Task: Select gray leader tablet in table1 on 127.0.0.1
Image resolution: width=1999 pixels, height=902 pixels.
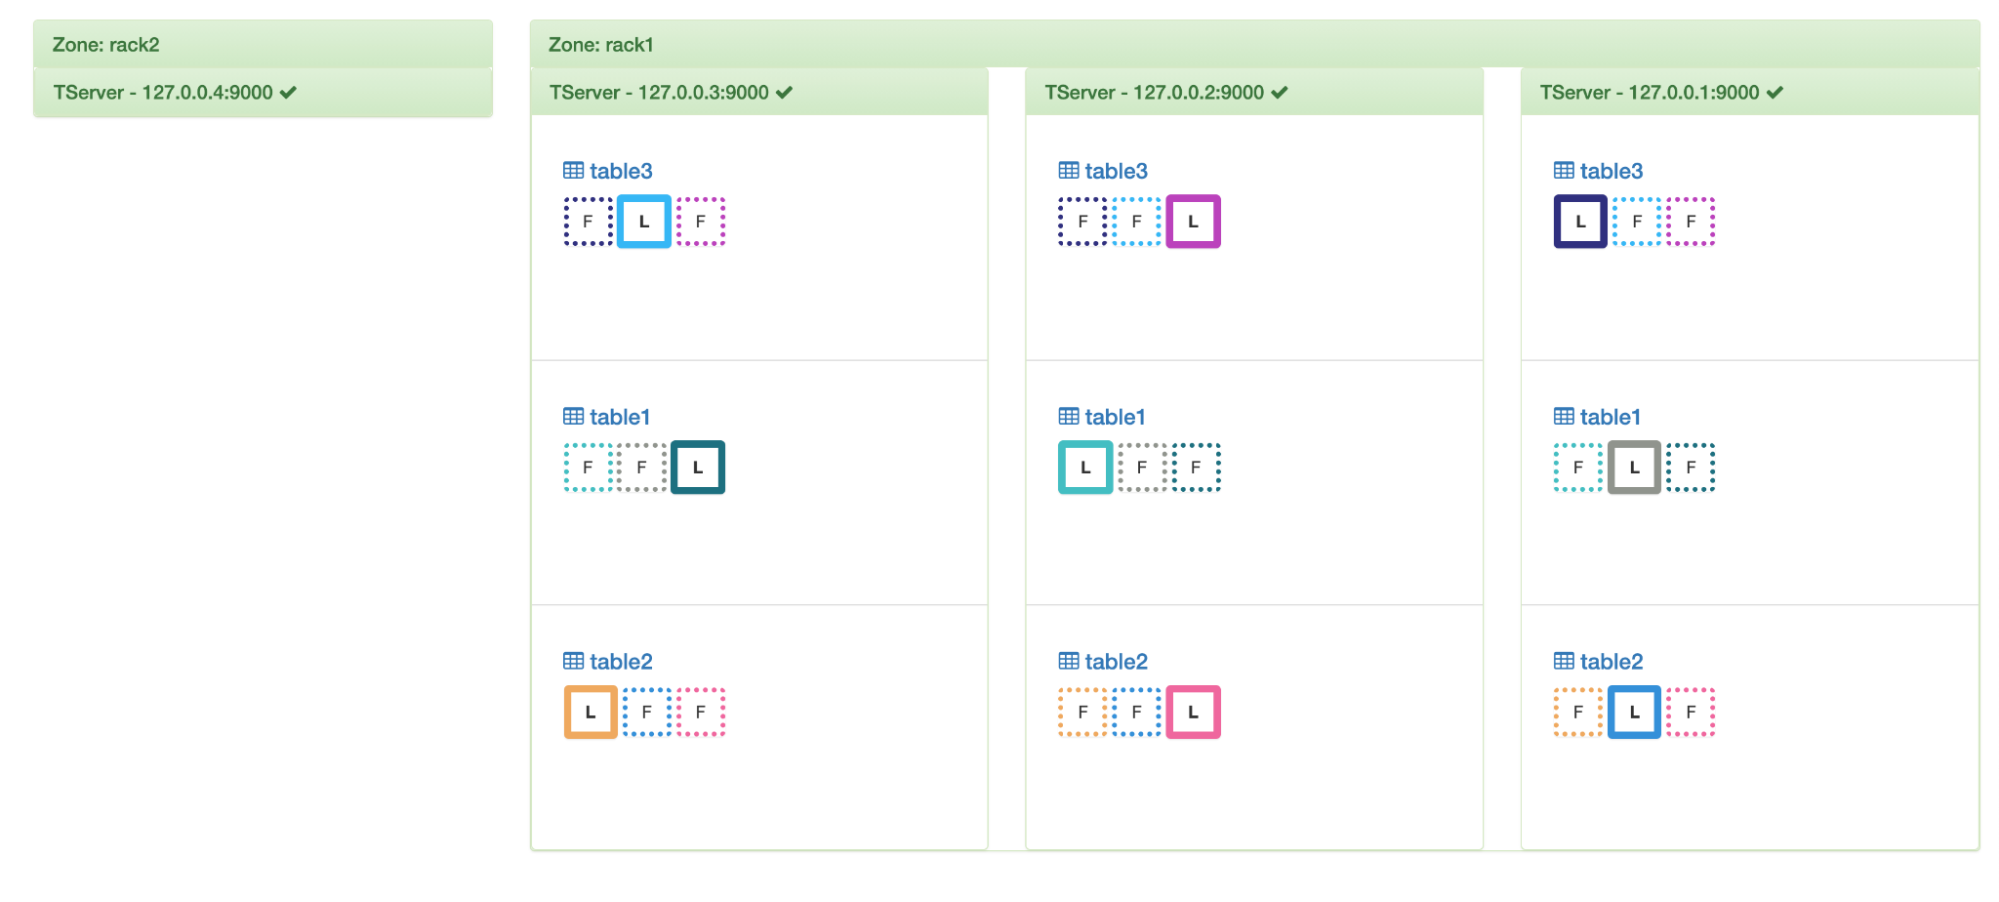Action: pyautogui.click(x=1634, y=467)
